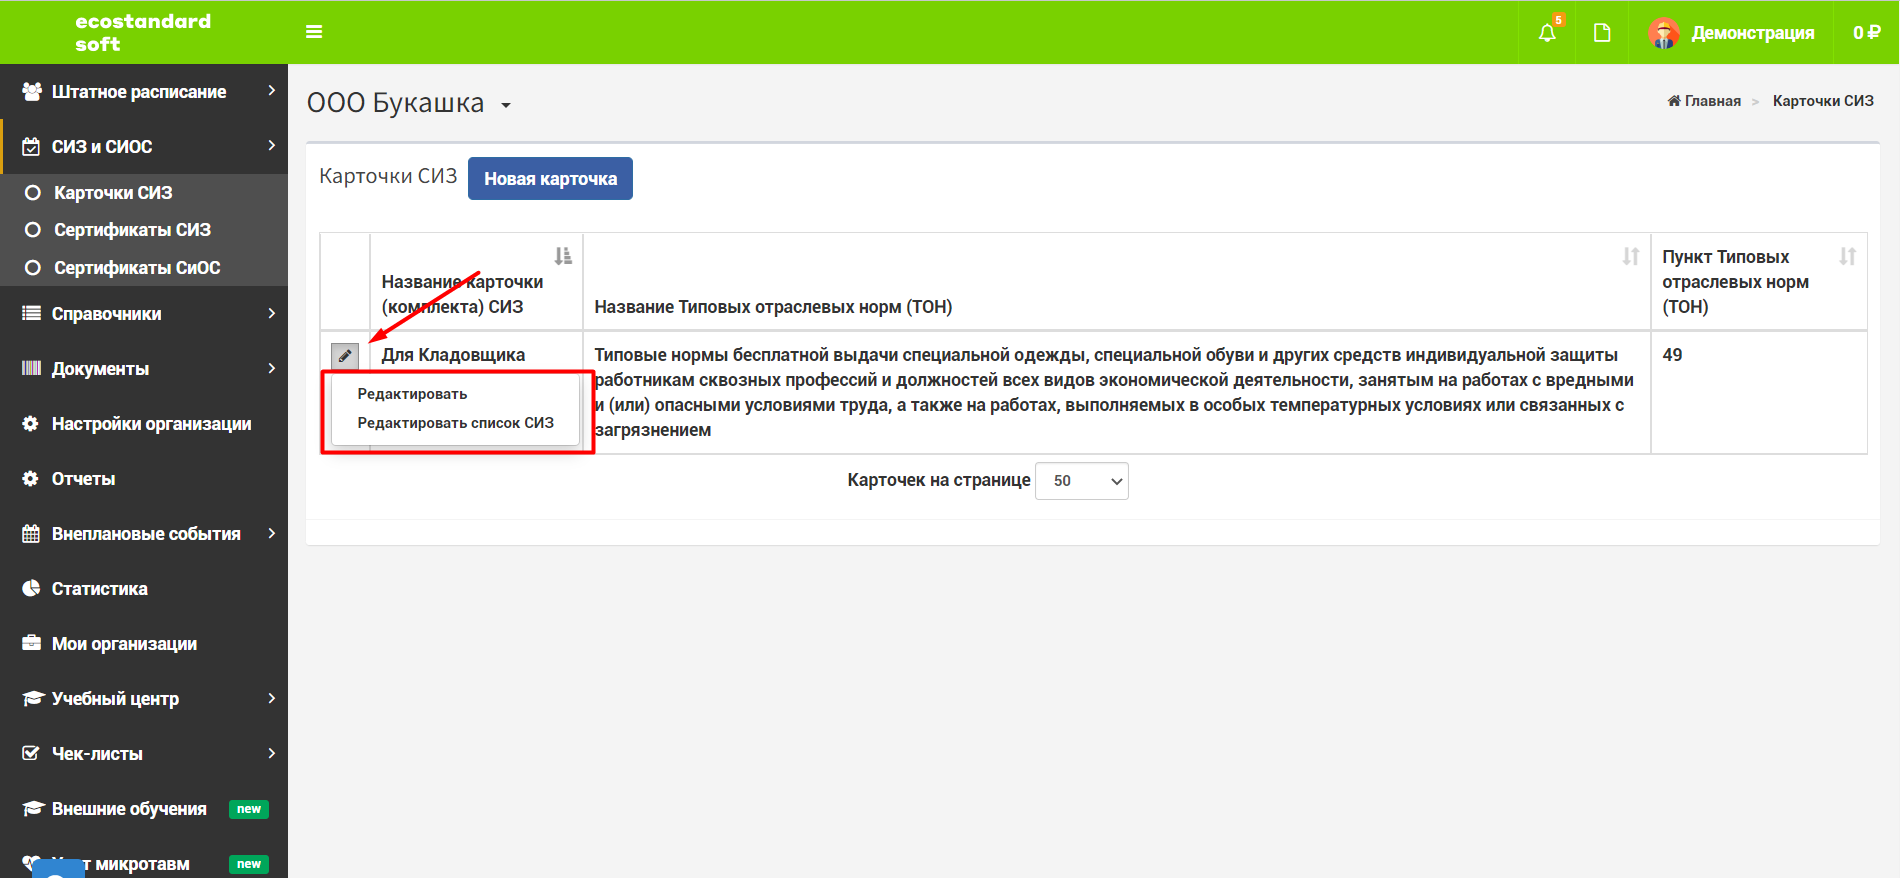Click the home icon in breadcrumbs
The height and width of the screenshot is (878, 1900).
coord(1674,101)
